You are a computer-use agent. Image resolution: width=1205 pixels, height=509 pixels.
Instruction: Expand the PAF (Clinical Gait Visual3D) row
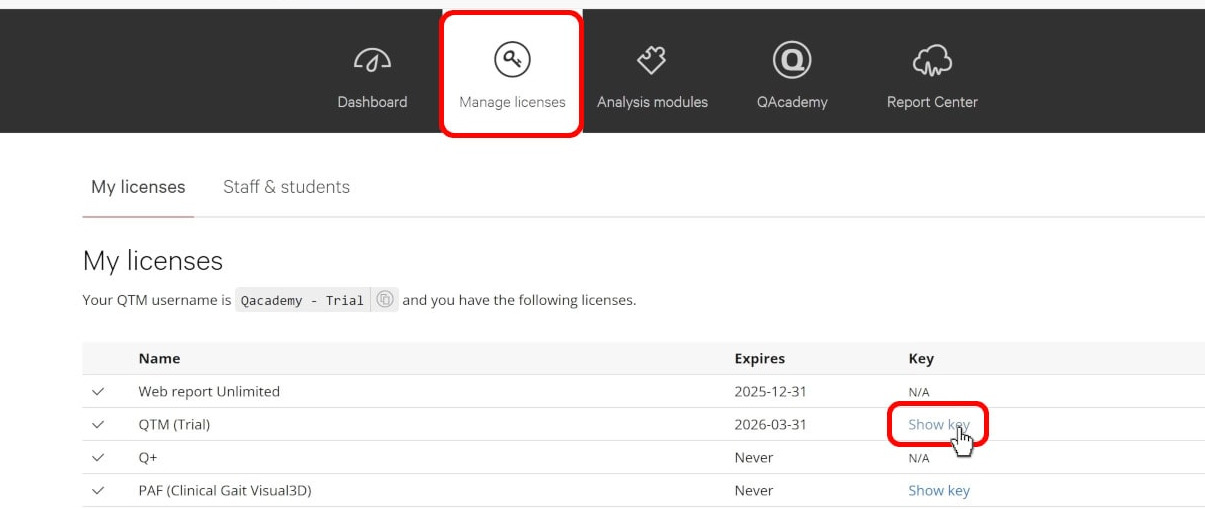[x=98, y=491]
